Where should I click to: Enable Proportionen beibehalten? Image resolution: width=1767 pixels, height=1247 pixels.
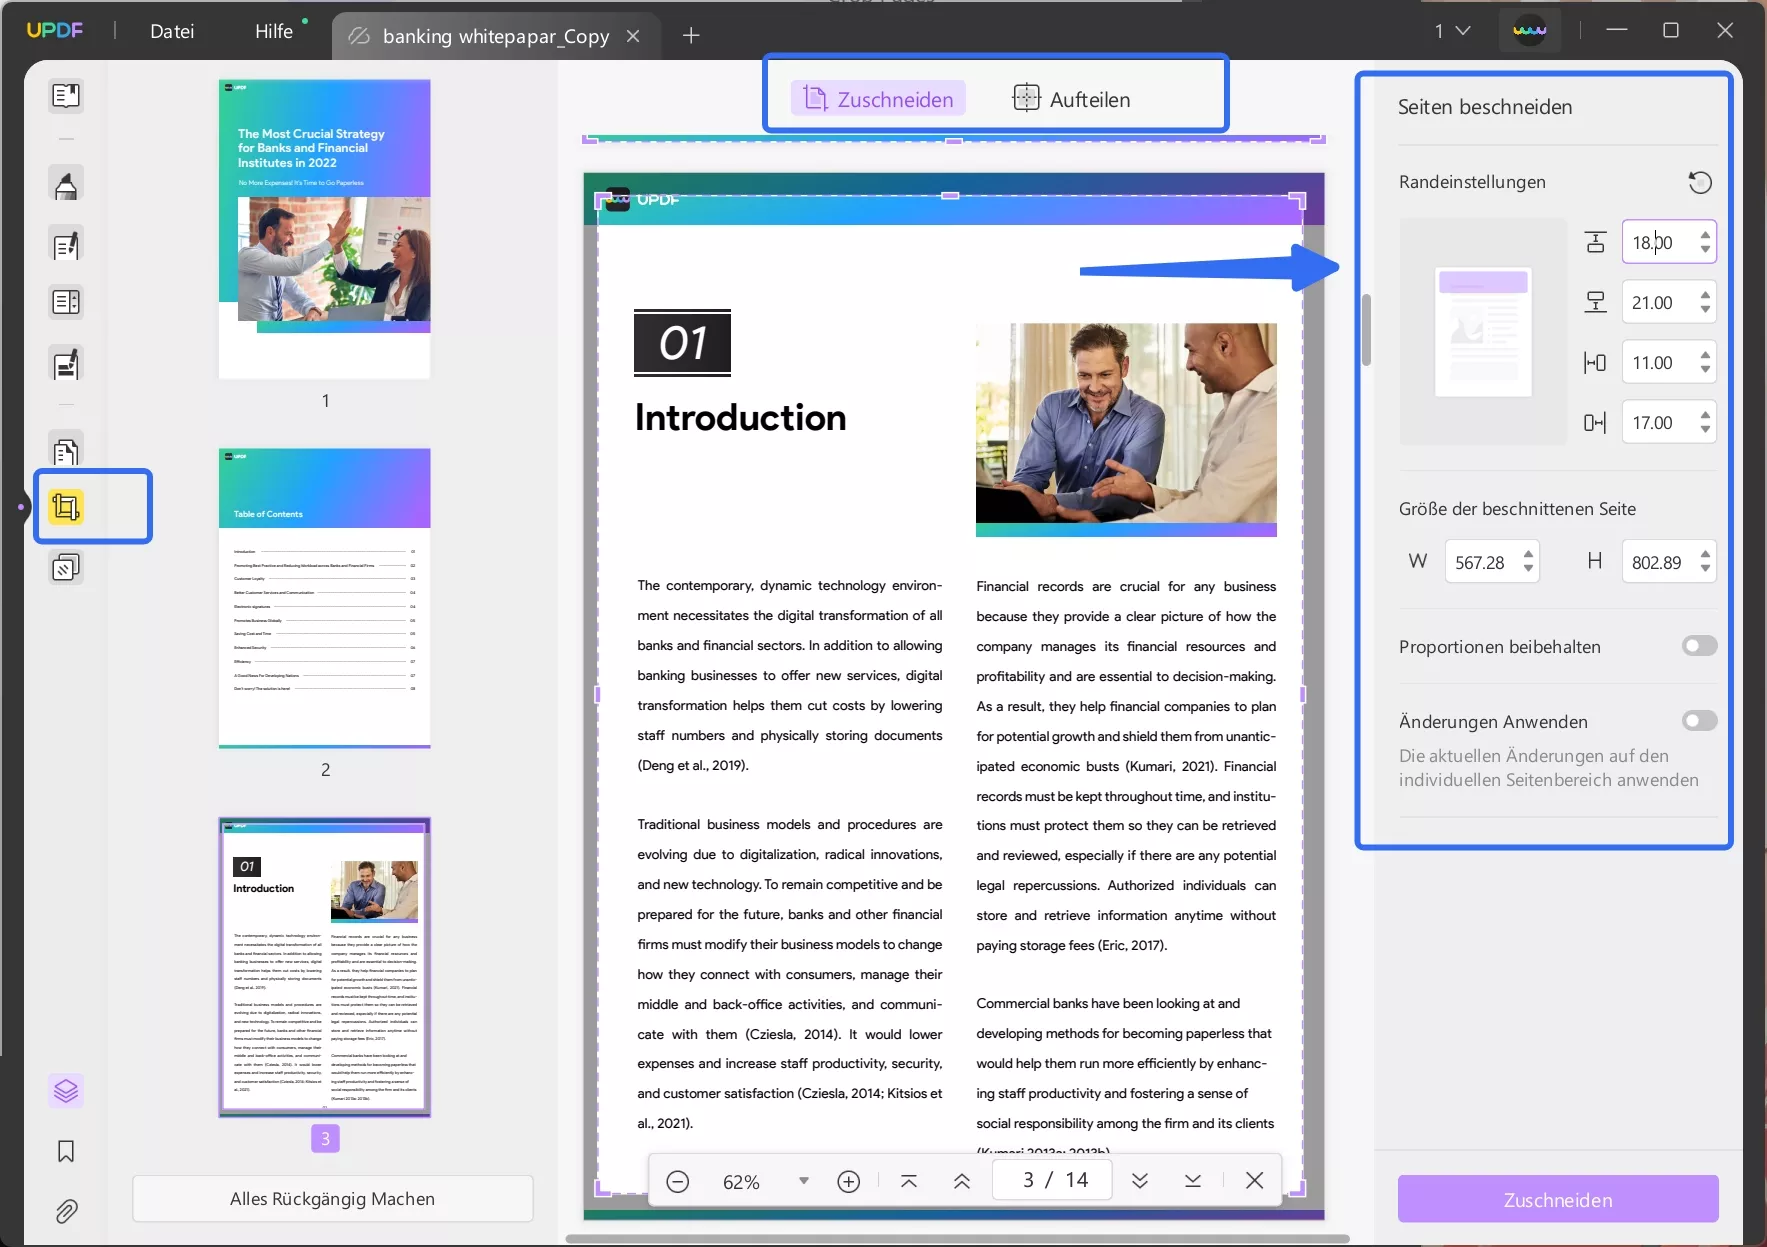[1699, 646]
